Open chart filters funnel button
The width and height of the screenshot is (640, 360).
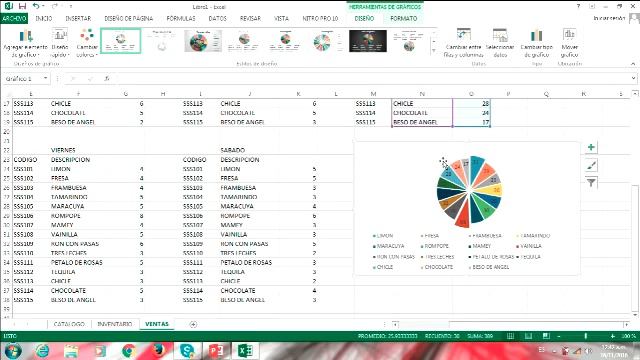click(x=591, y=183)
